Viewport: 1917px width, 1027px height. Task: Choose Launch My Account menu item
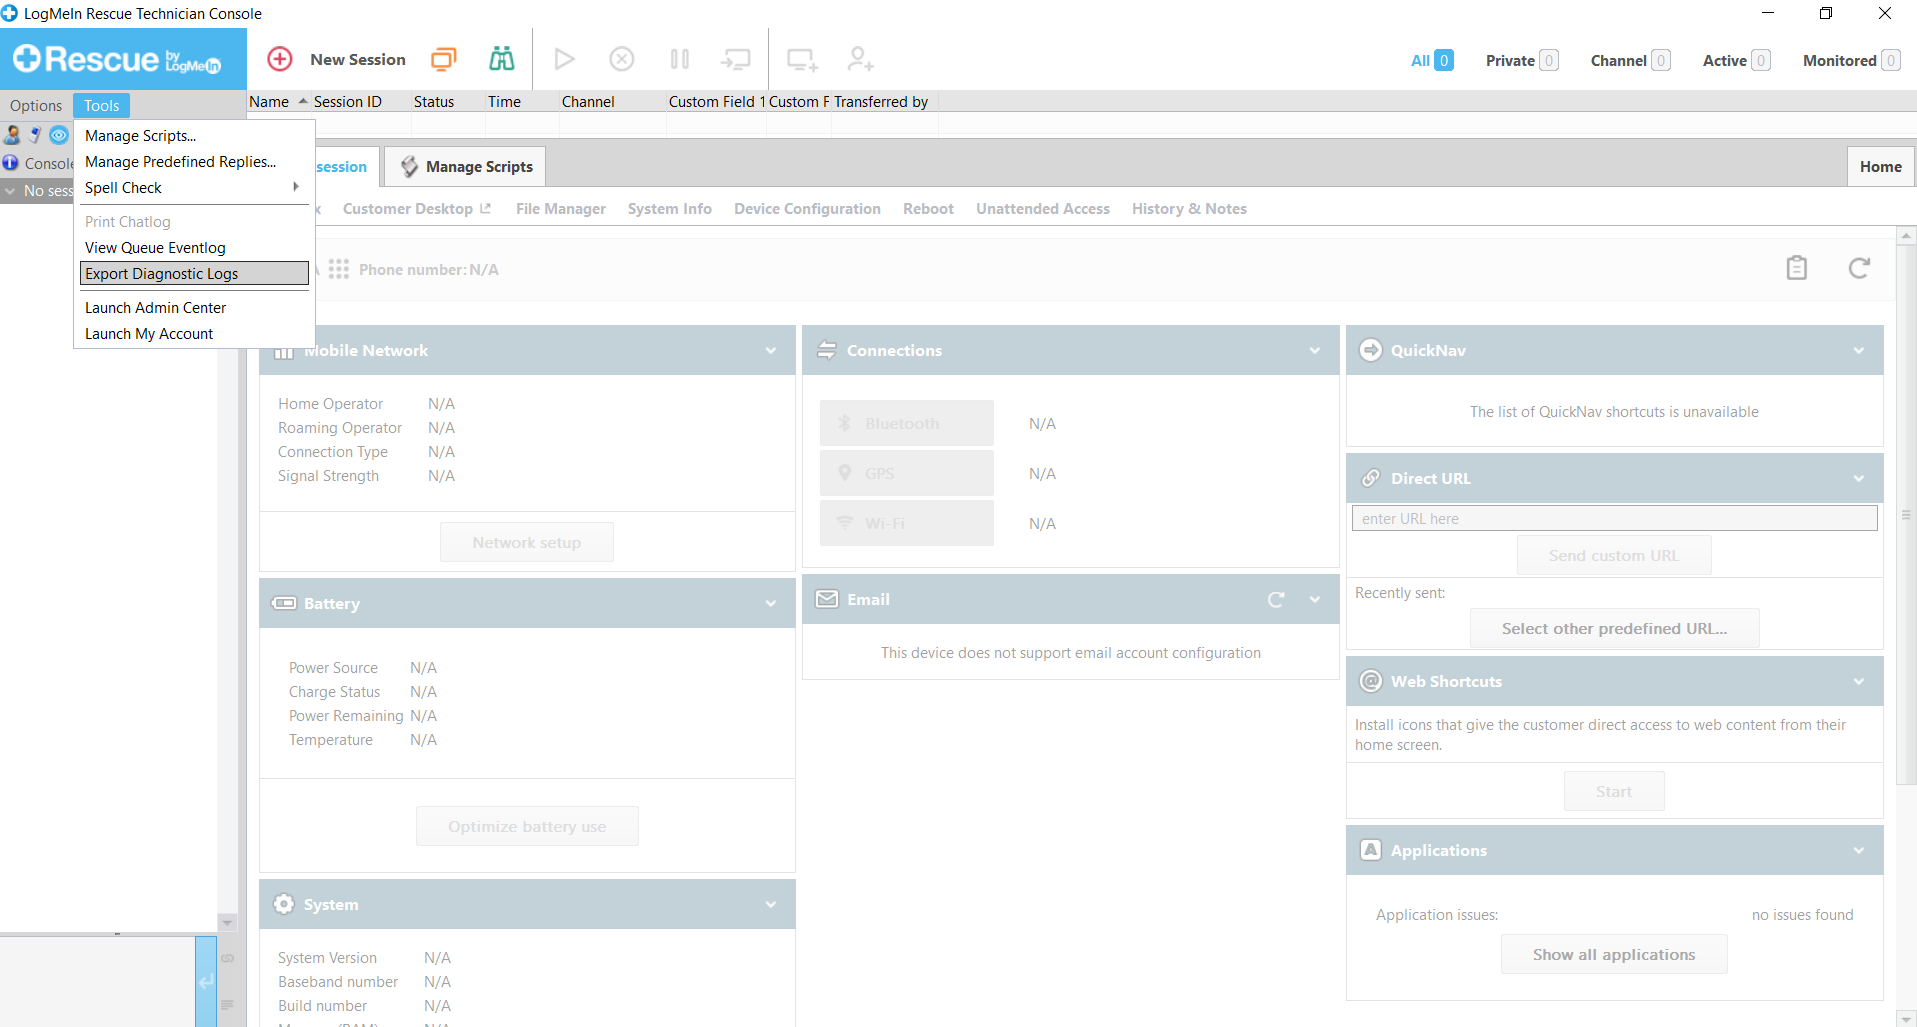[x=194, y=333]
